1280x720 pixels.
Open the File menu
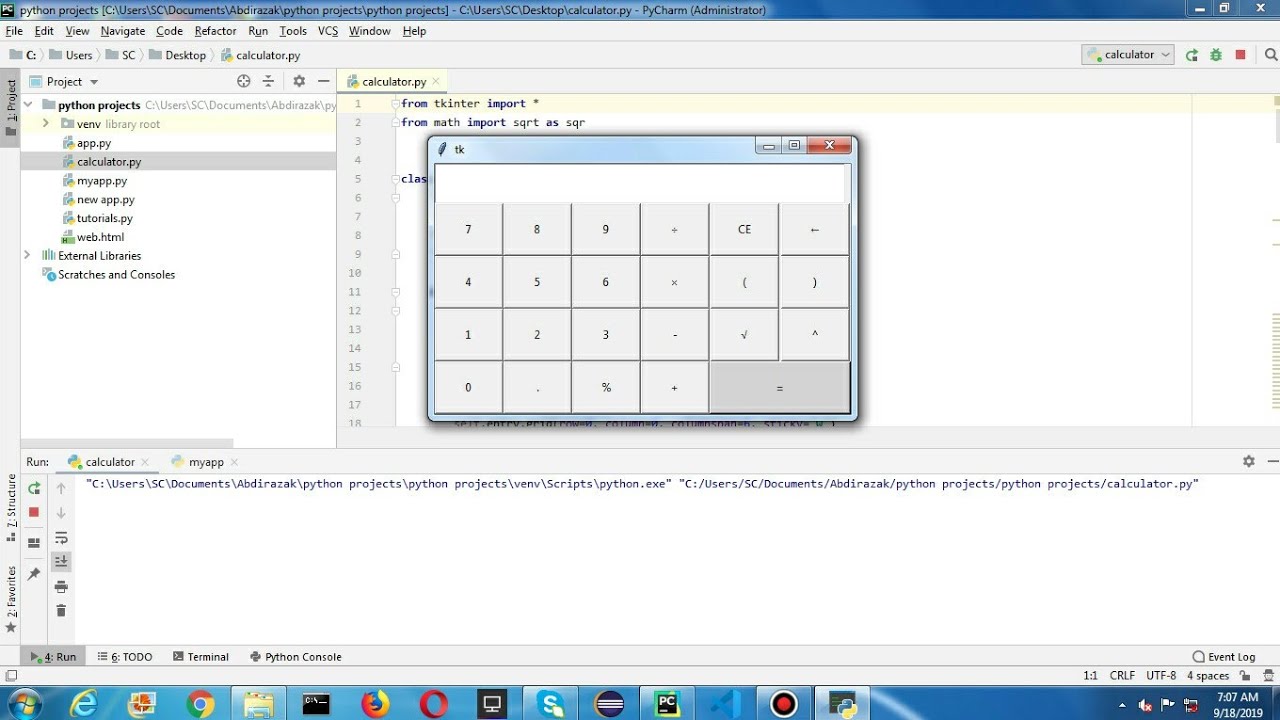14,31
